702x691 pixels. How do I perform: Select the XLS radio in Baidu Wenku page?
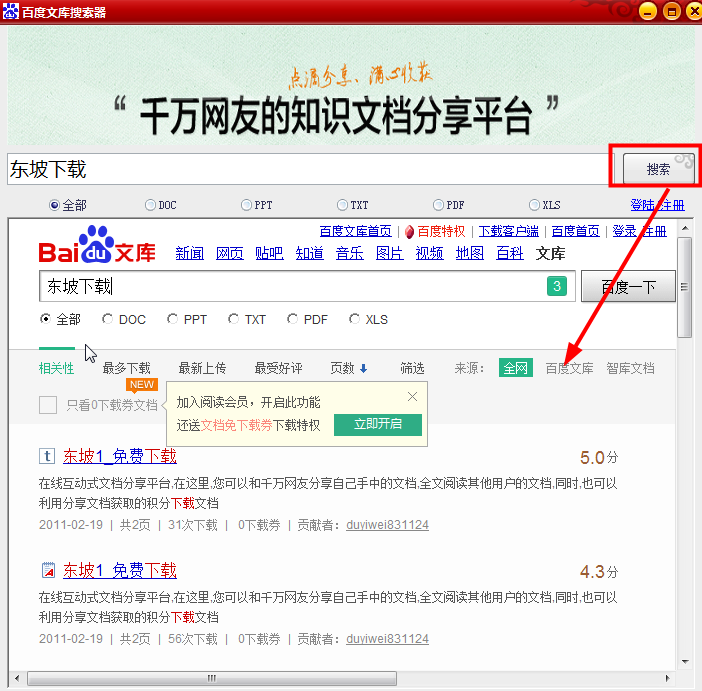(354, 319)
